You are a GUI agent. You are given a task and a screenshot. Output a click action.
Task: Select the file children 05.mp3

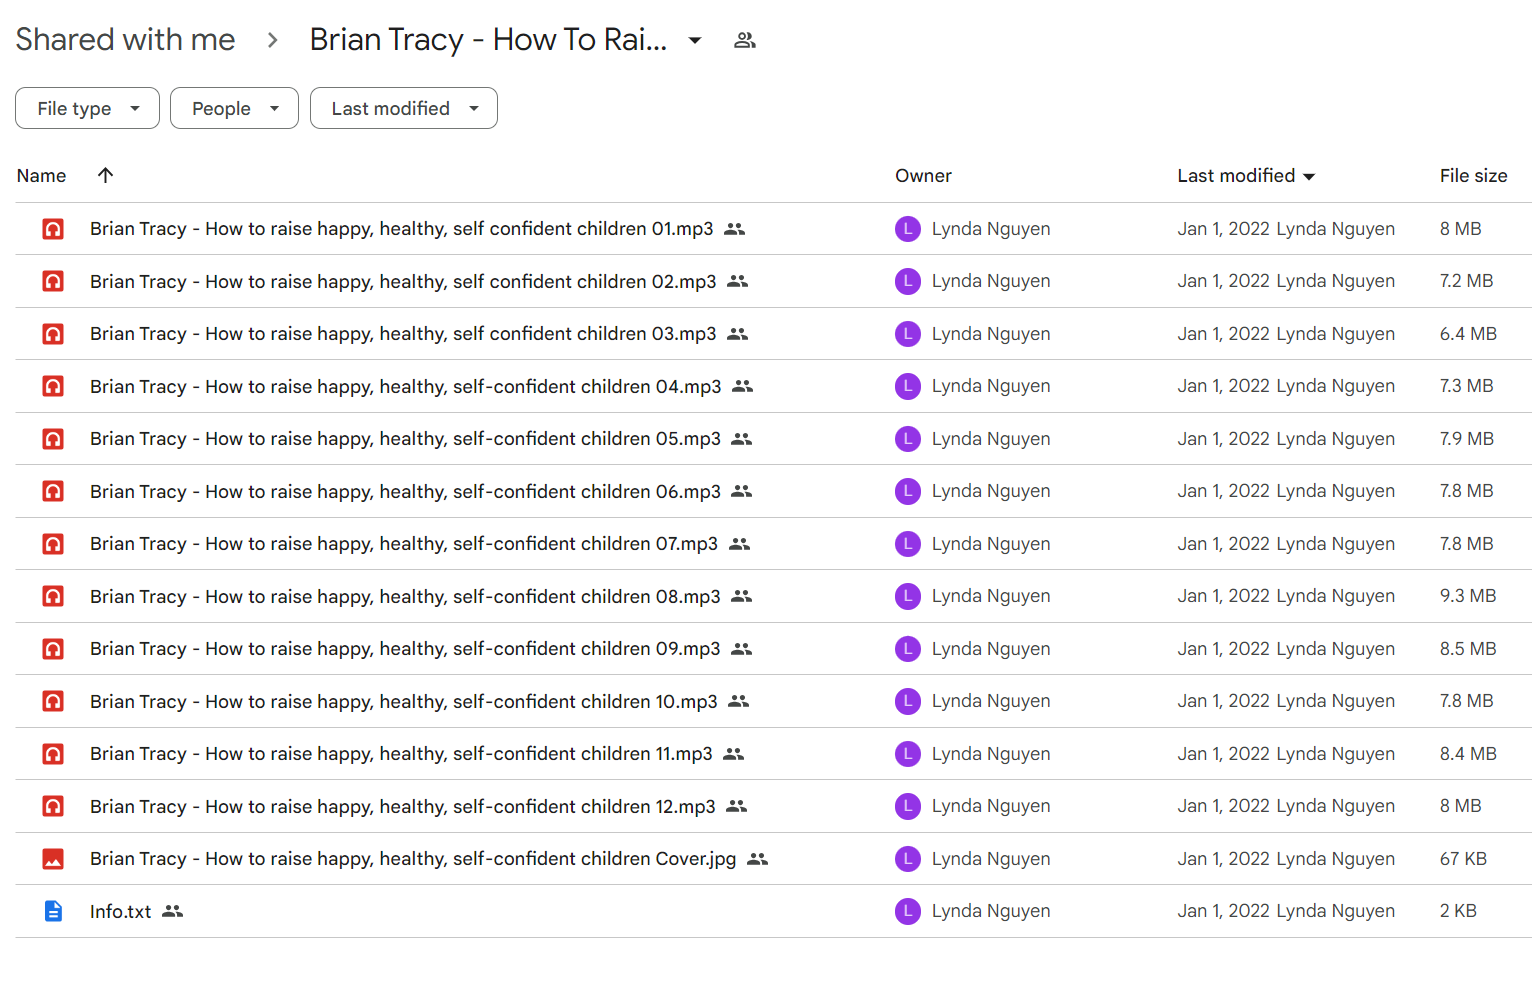pos(405,439)
